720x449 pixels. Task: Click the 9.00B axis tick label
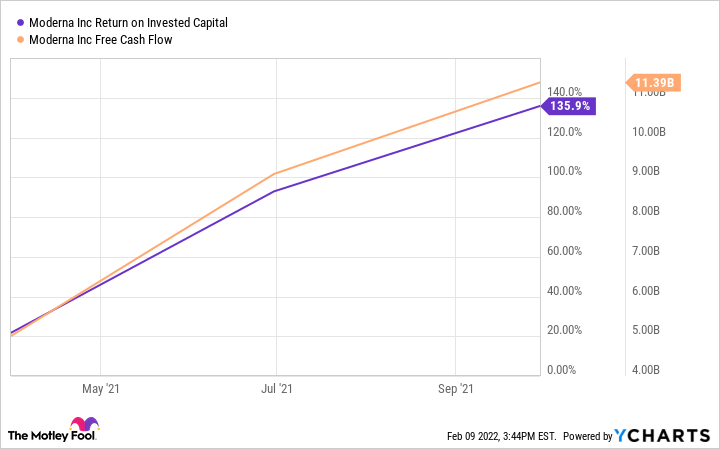click(x=645, y=171)
